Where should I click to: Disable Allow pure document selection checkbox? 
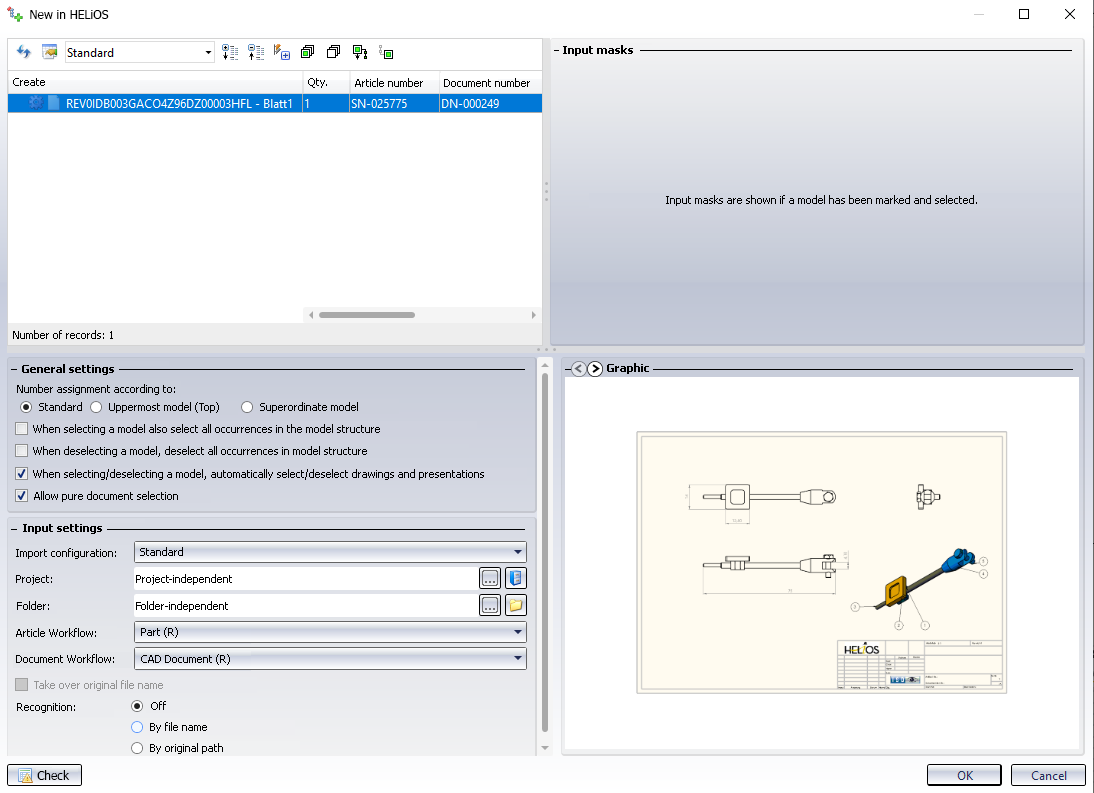pos(22,496)
